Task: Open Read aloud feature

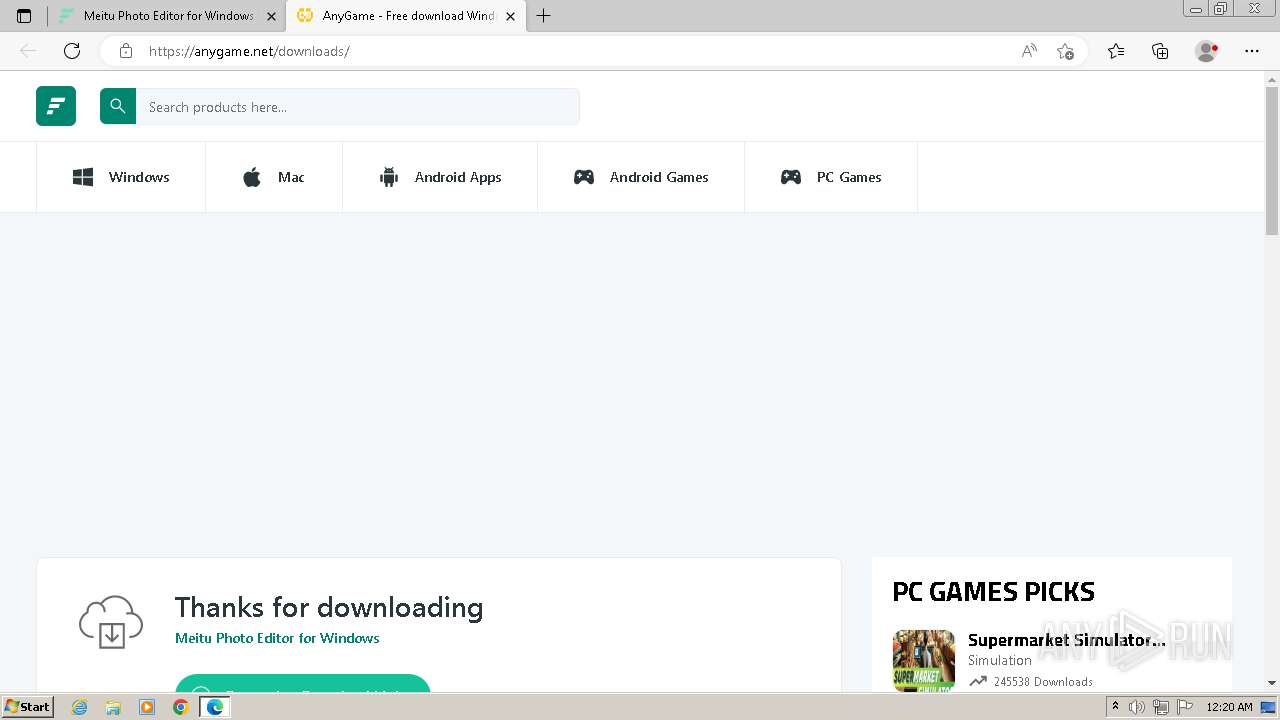Action: (1029, 51)
